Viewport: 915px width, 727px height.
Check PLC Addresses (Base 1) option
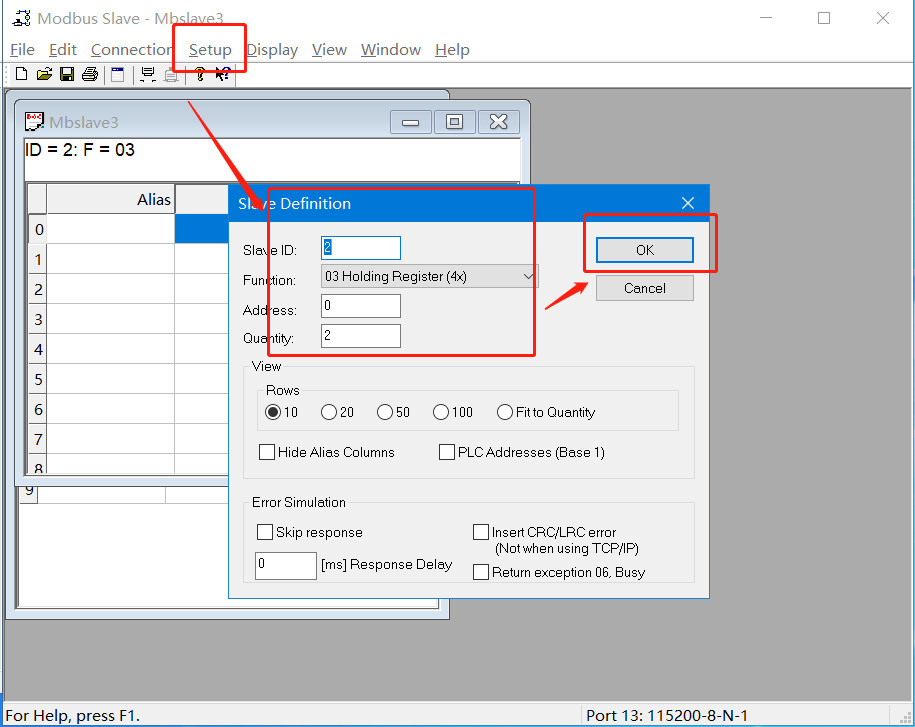click(x=447, y=452)
